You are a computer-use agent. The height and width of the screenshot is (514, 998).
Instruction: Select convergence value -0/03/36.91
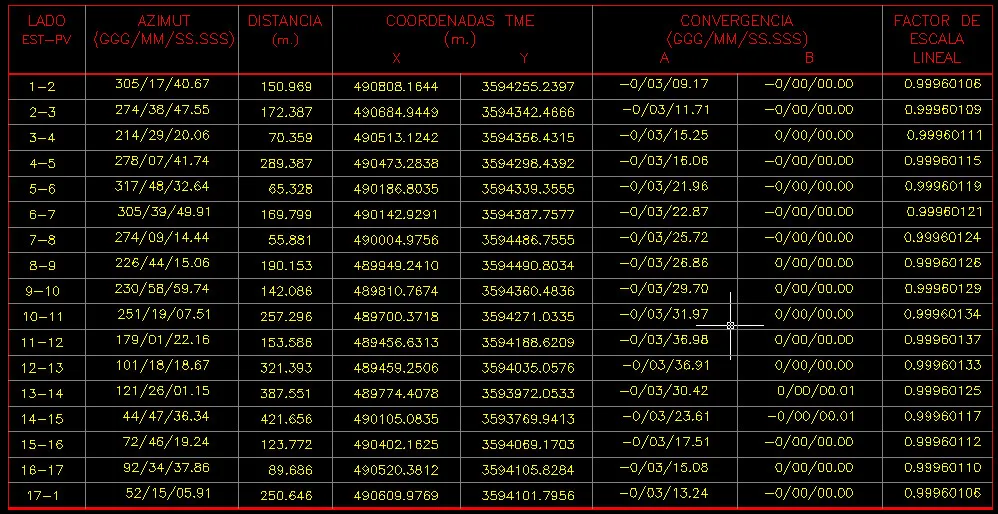pos(665,365)
